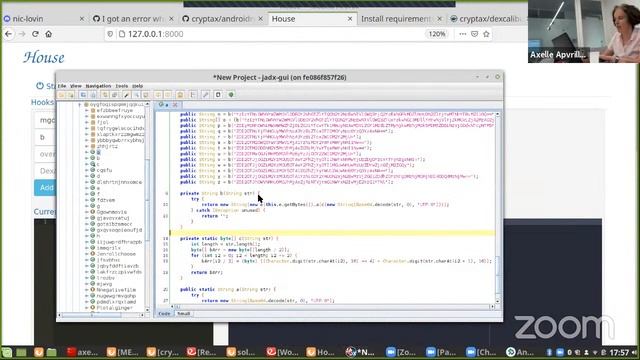Viewport: 640px width, 360px height.
Task: Open the jadx '*N...' taskbar item
Action: [x=360, y=352]
